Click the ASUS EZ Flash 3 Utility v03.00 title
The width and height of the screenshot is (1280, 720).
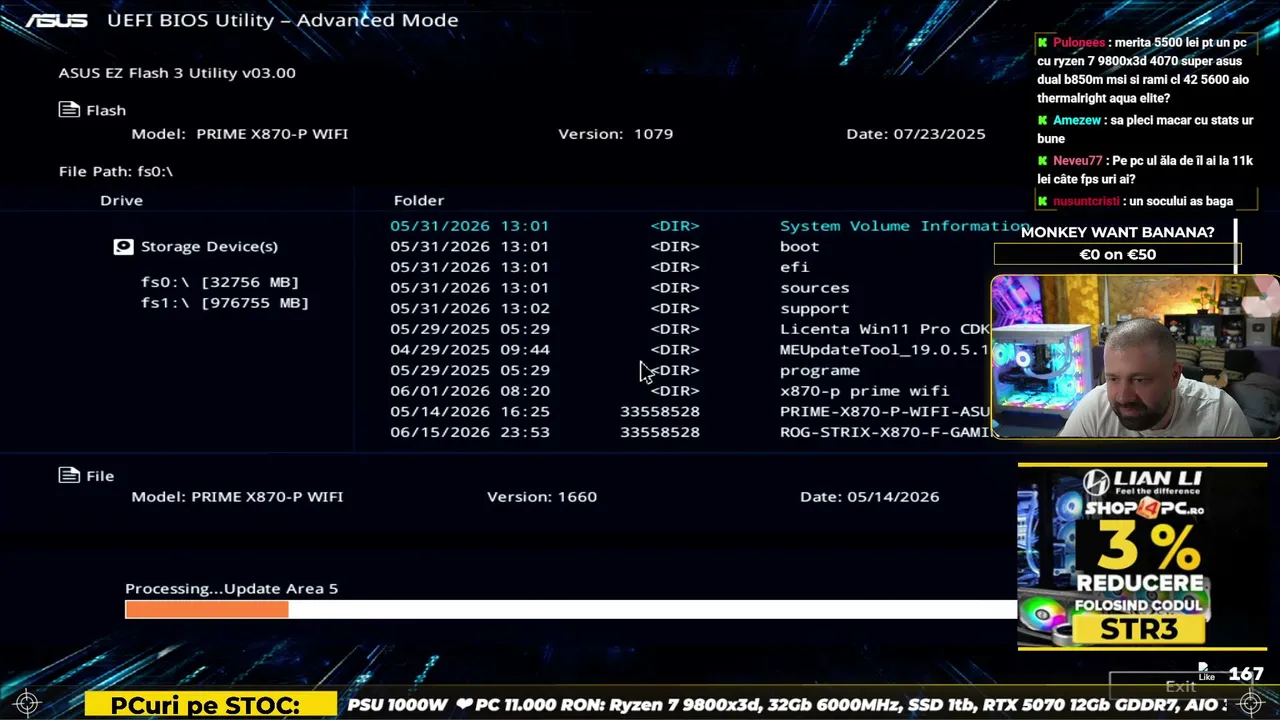pyautogui.click(x=177, y=73)
